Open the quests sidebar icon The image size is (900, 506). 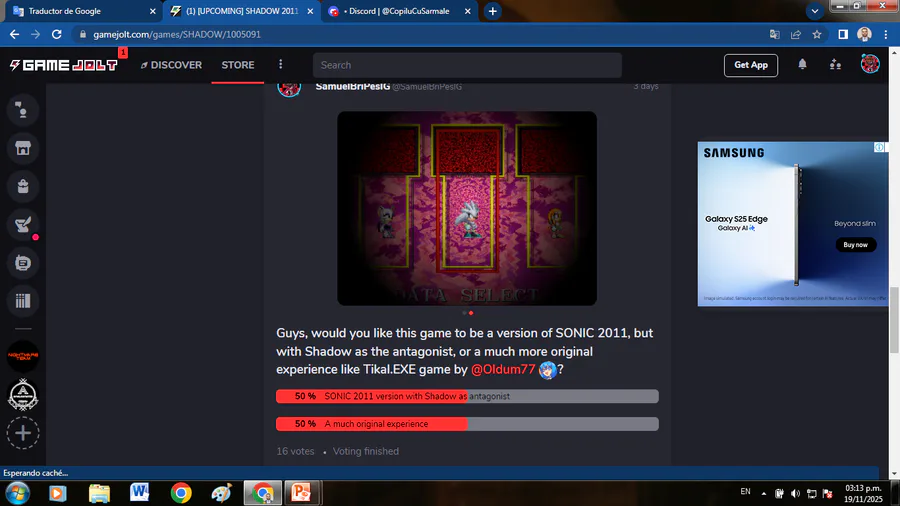pos(23,224)
